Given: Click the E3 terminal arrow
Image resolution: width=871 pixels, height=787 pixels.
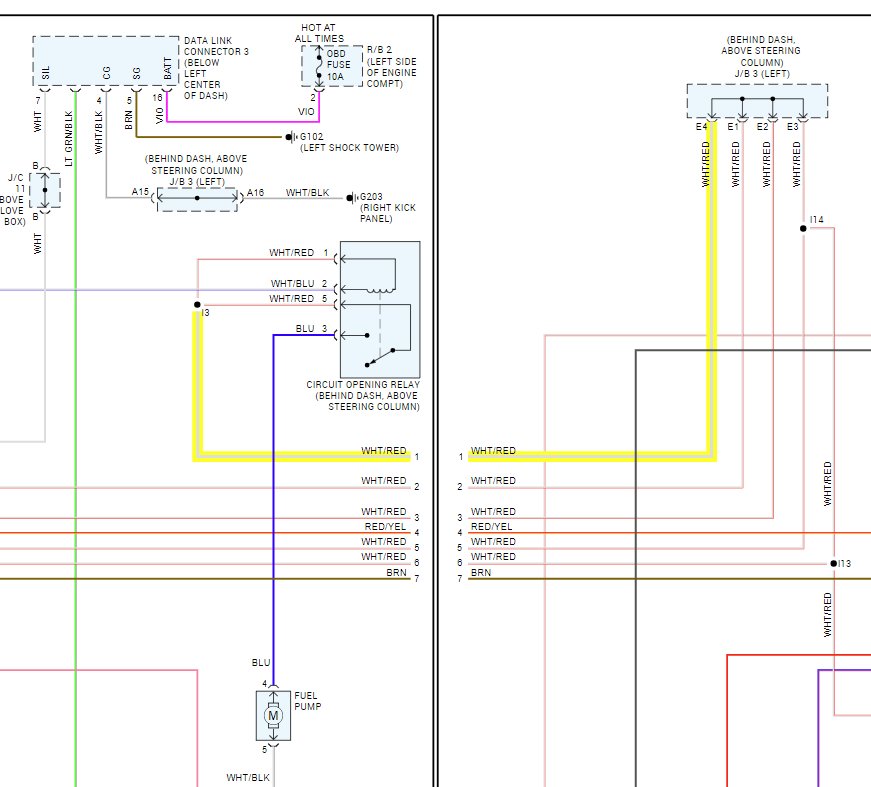Looking at the screenshot, I should point(803,116).
